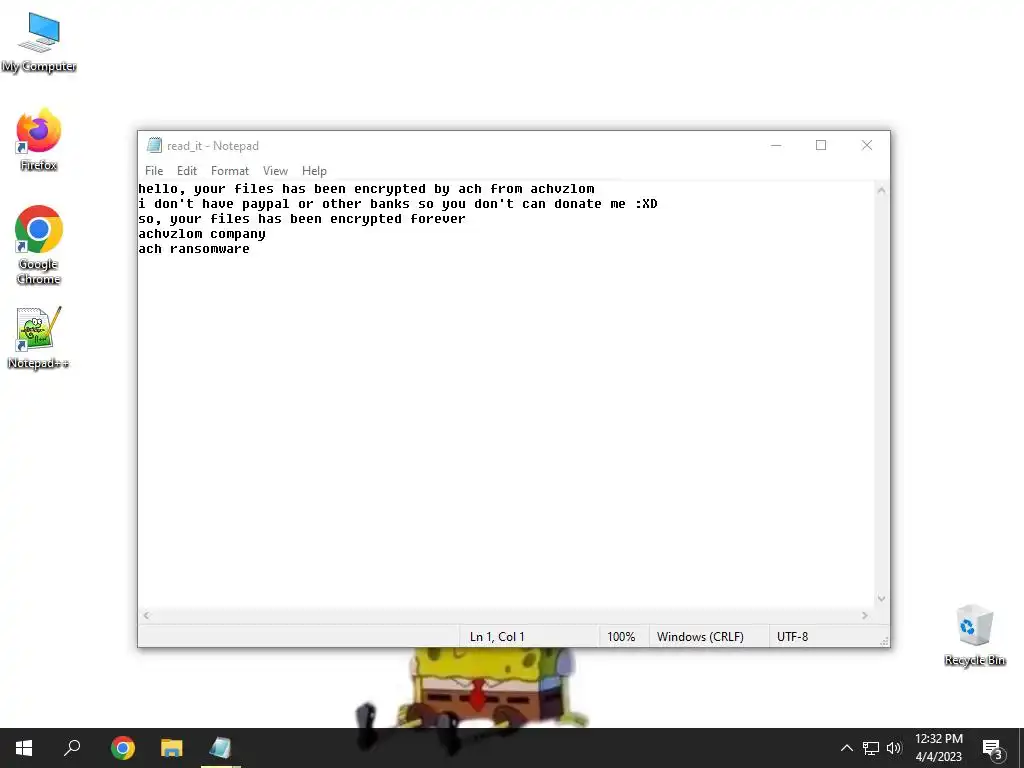This screenshot has width=1024, height=768.
Task: Select the Google Chrome desktop shortcut
Action: click(39, 245)
